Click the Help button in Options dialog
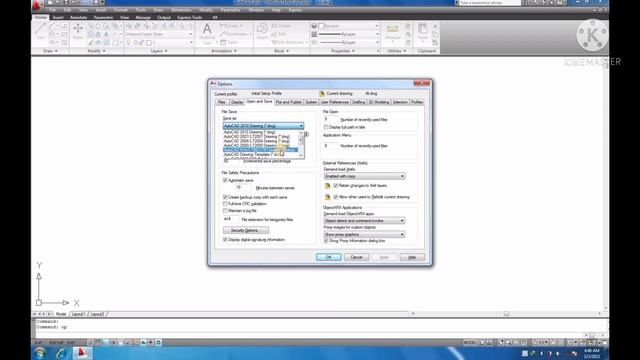640x360 pixels. tap(412, 257)
